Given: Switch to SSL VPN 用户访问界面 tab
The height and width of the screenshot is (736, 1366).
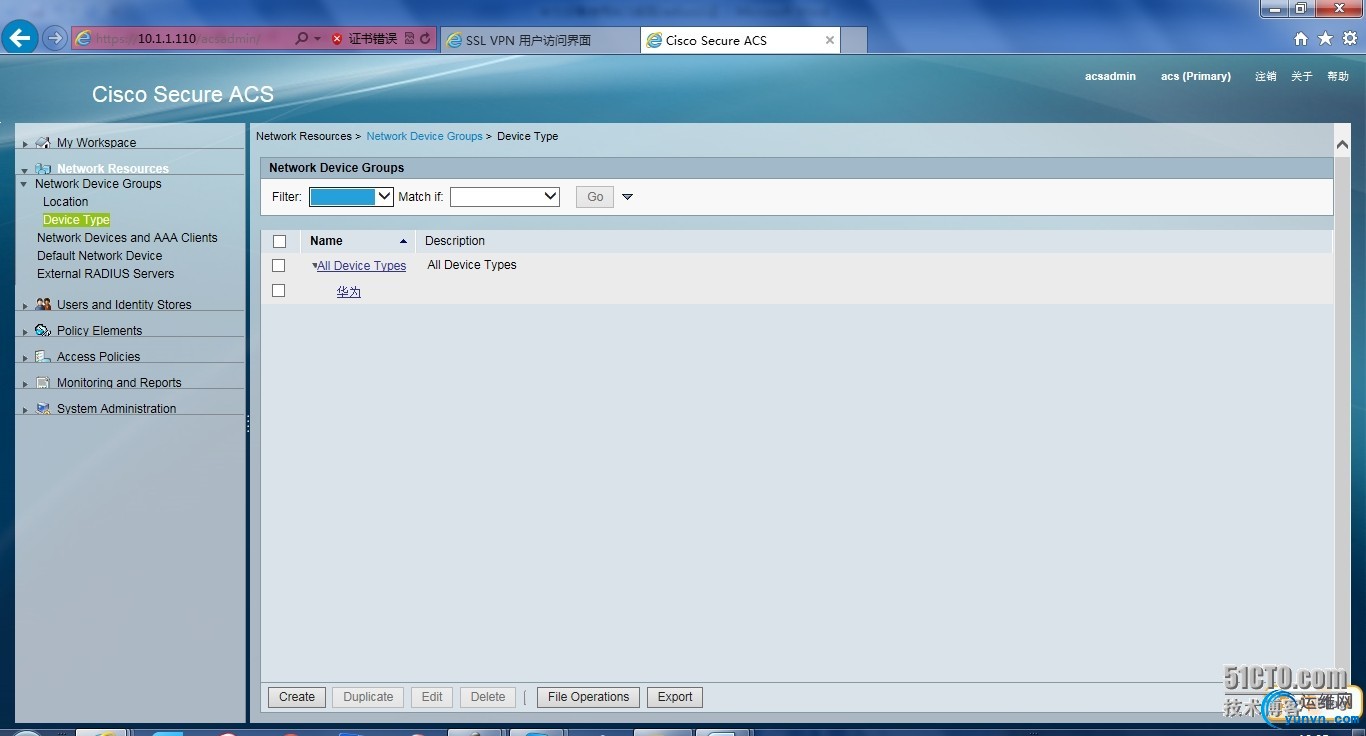Looking at the screenshot, I should point(539,40).
